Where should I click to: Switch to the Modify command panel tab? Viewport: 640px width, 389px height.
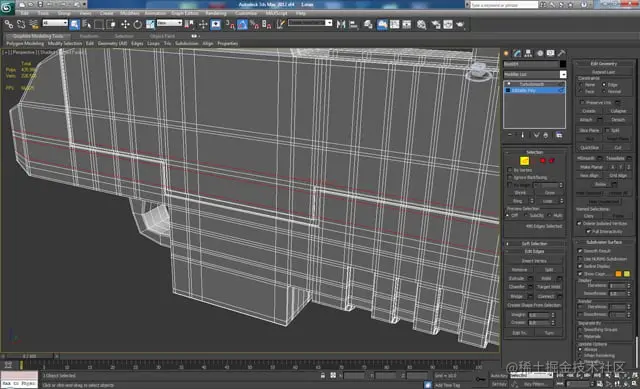coord(518,53)
